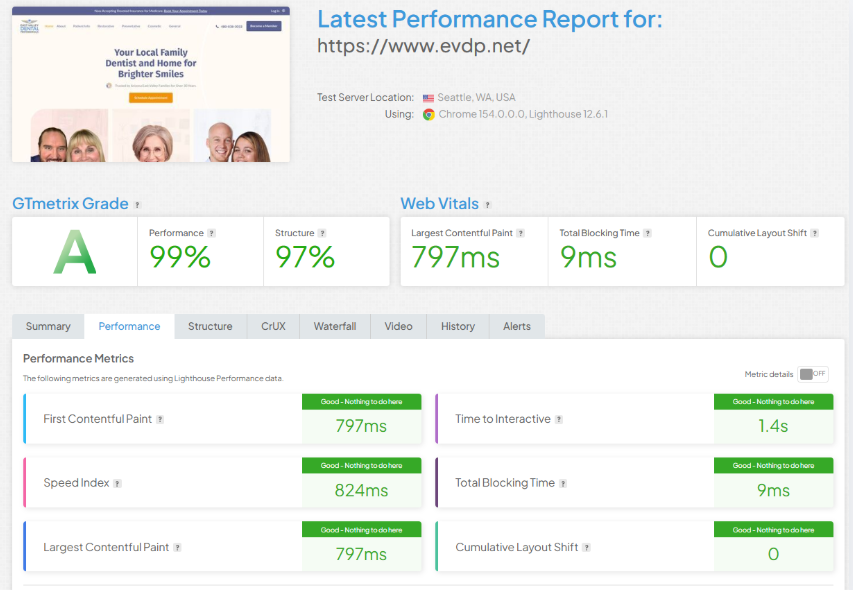Click the Chrome 154.0.0.0, Lighthouse 12.6.1 text

523,114
